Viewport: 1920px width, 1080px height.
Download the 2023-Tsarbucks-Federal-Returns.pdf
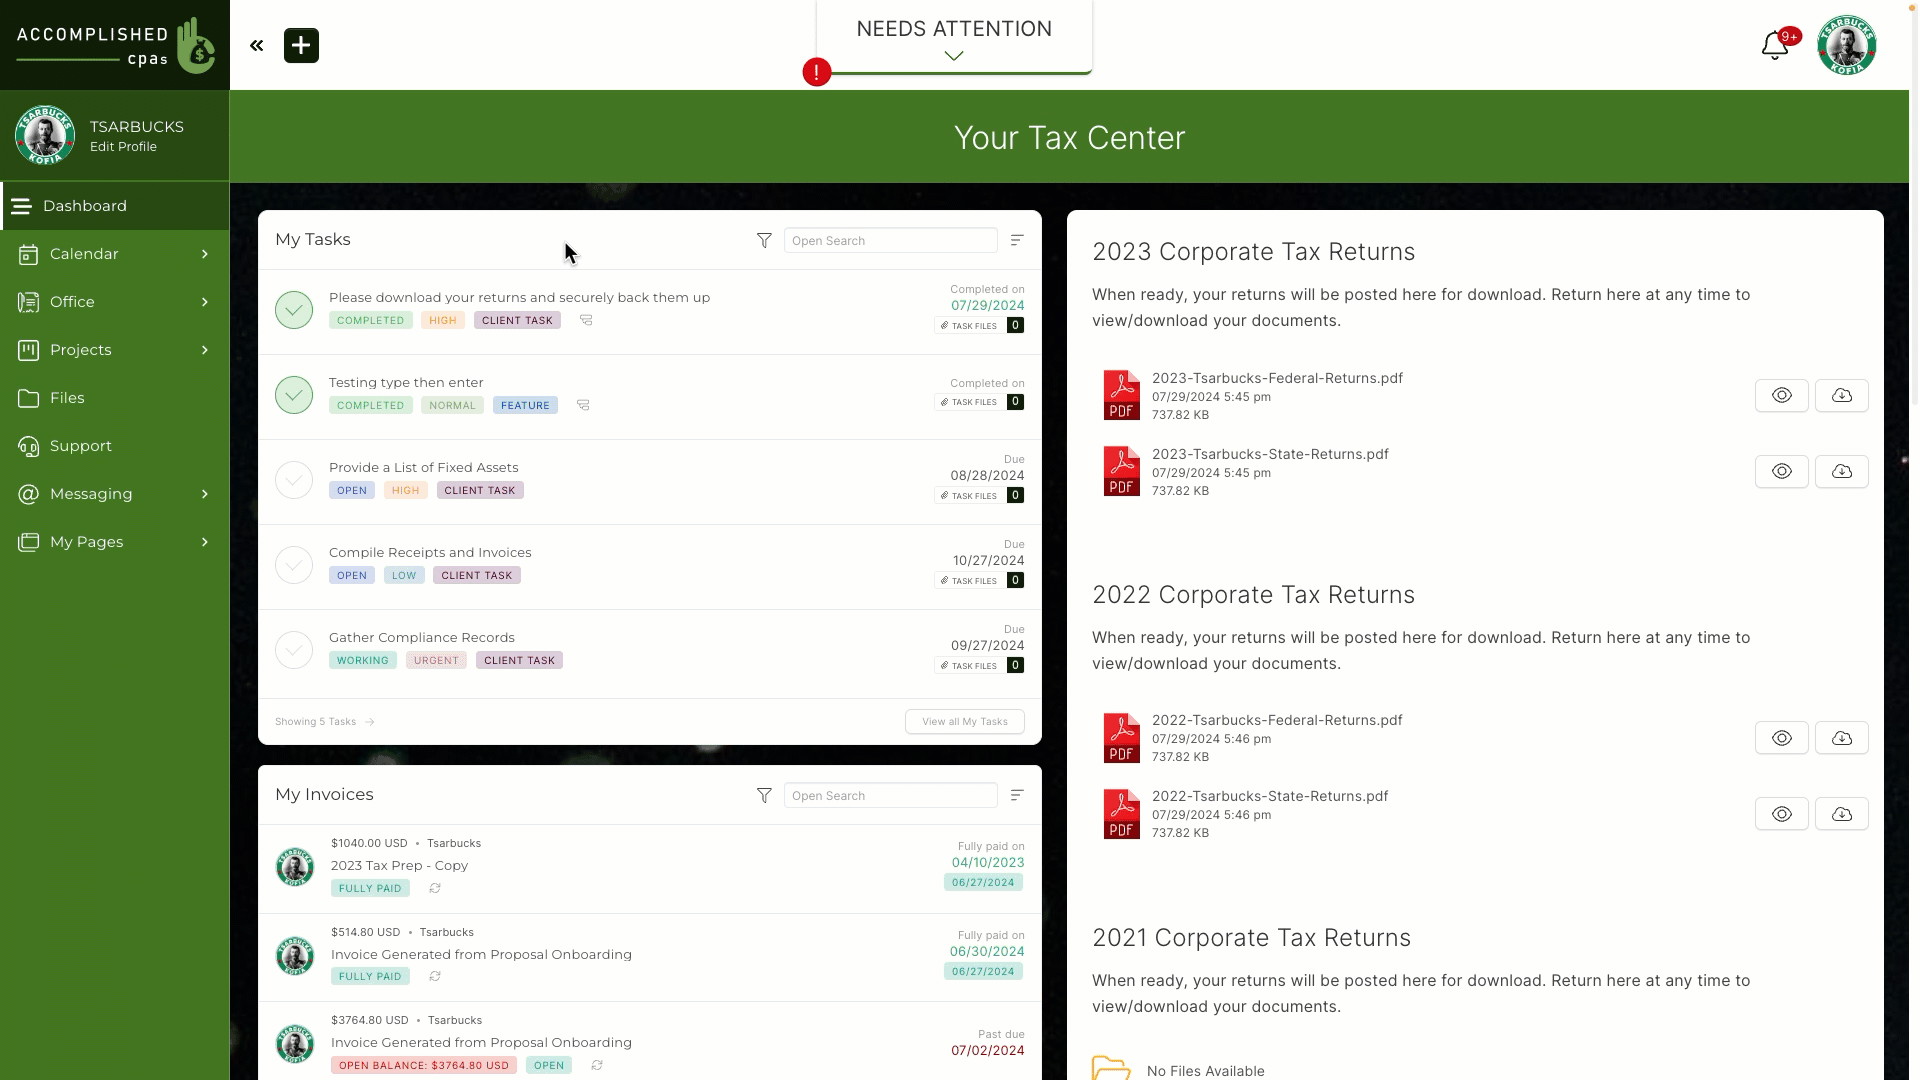click(x=1842, y=394)
